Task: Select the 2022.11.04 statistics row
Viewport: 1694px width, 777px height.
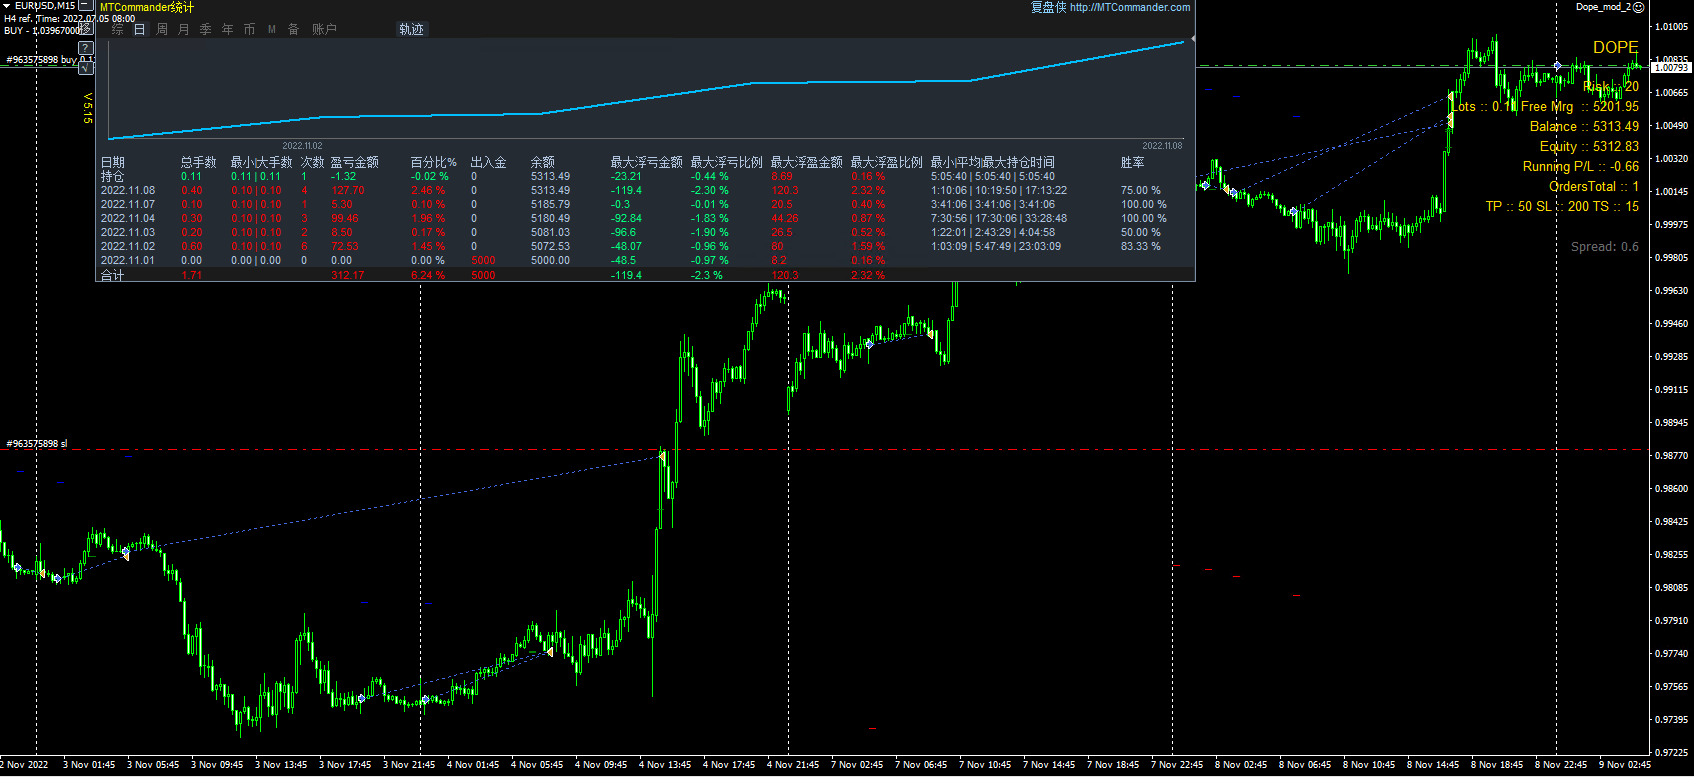Action: coord(128,218)
